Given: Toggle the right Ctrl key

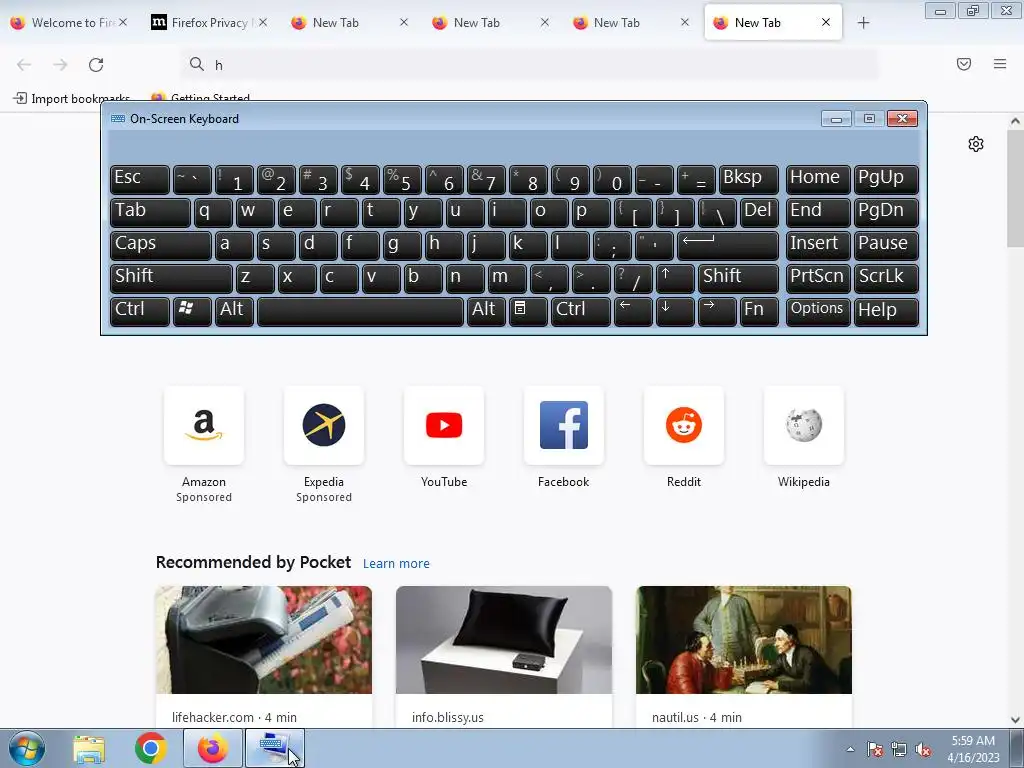Looking at the screenshot, I should [x=581, y=311].
